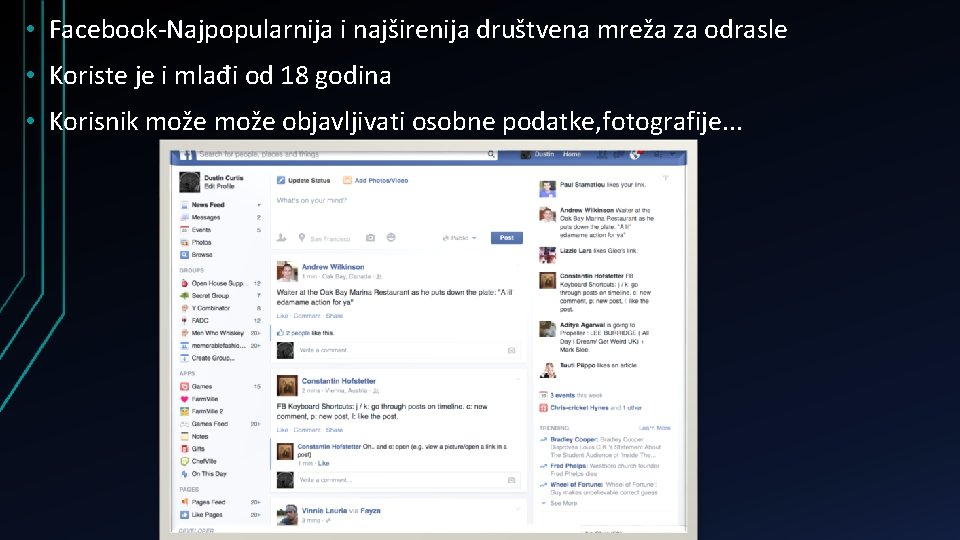Open the Events calendar icon
Screen dimensions: 960x540
pyautogui.click(x=184, y=230)
